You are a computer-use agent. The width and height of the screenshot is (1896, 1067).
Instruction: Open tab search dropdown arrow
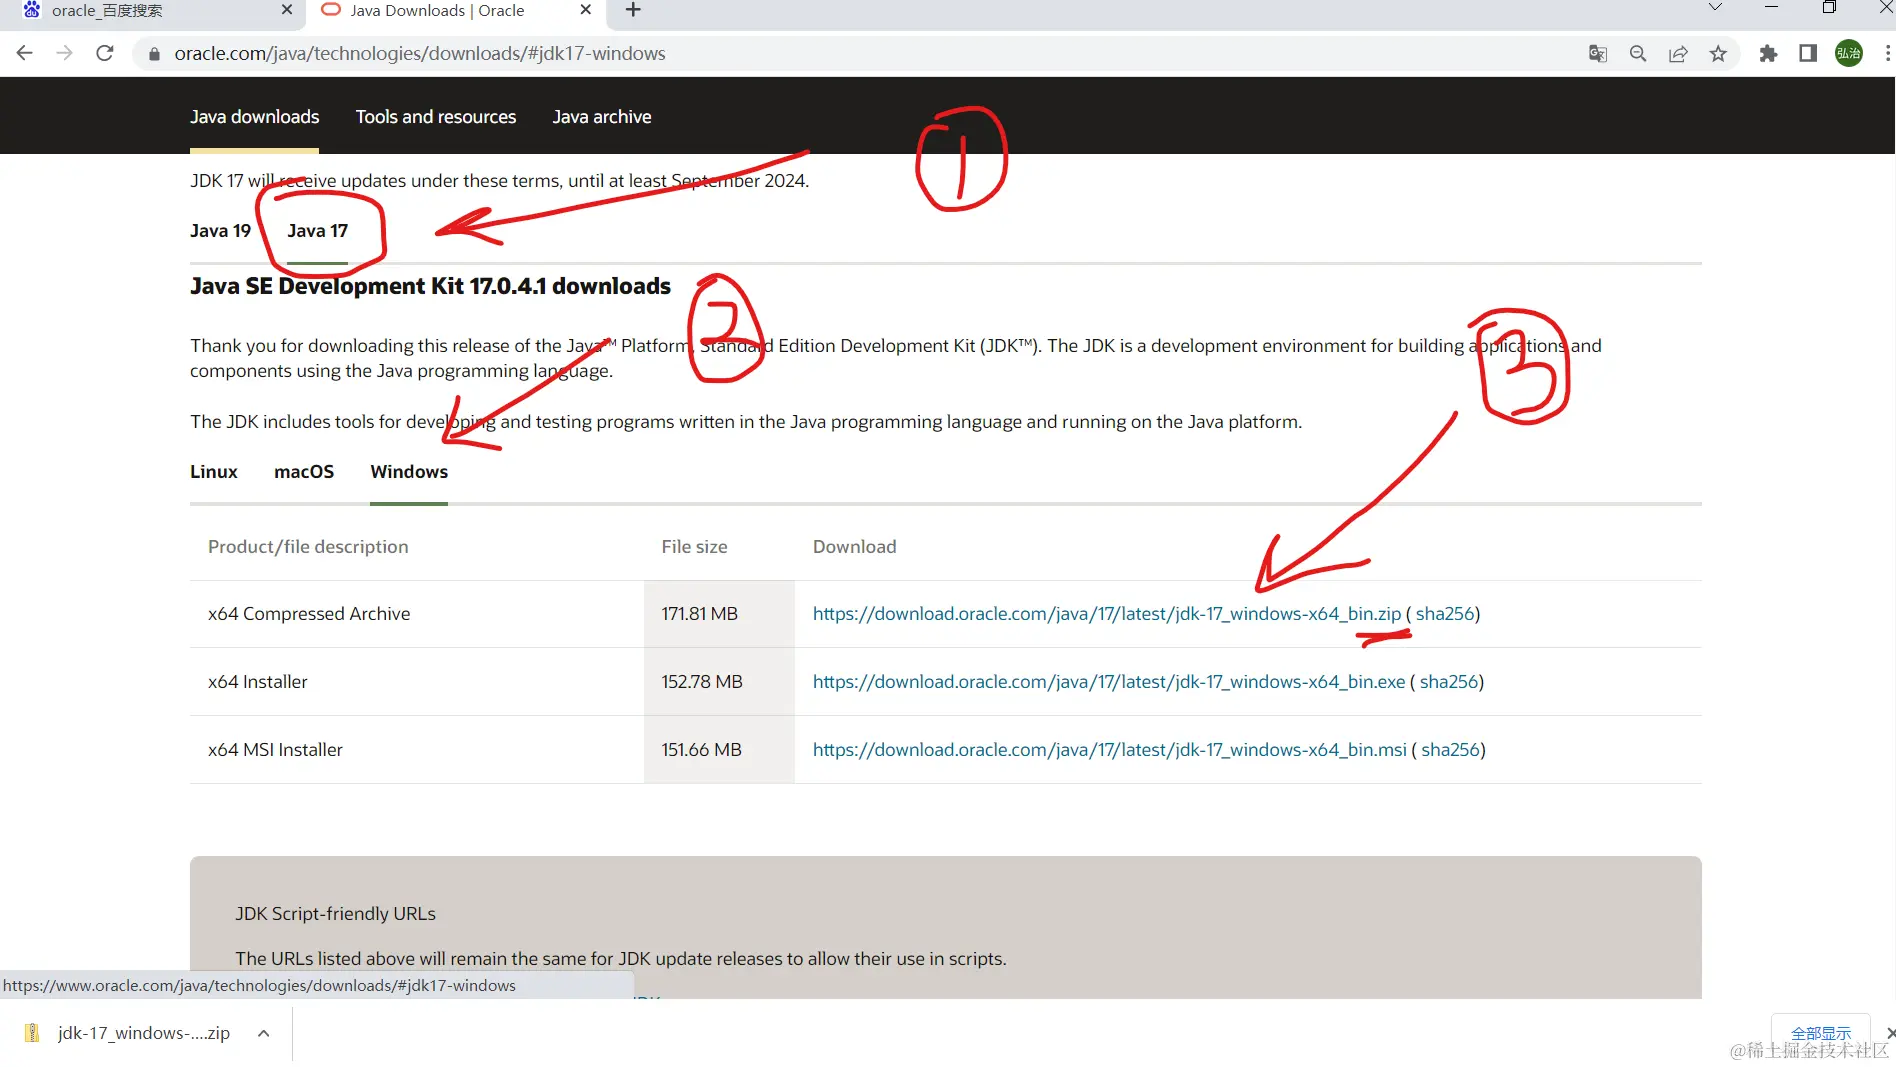[x=1715, y=8]
